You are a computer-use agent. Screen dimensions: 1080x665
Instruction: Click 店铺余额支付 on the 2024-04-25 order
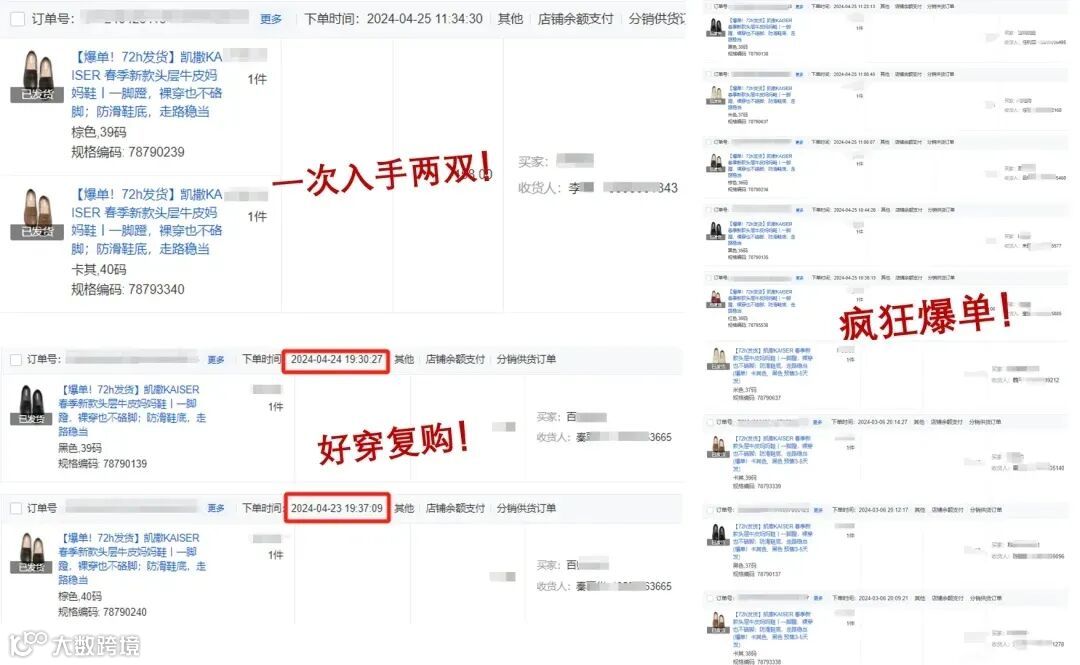click(575, 19)
